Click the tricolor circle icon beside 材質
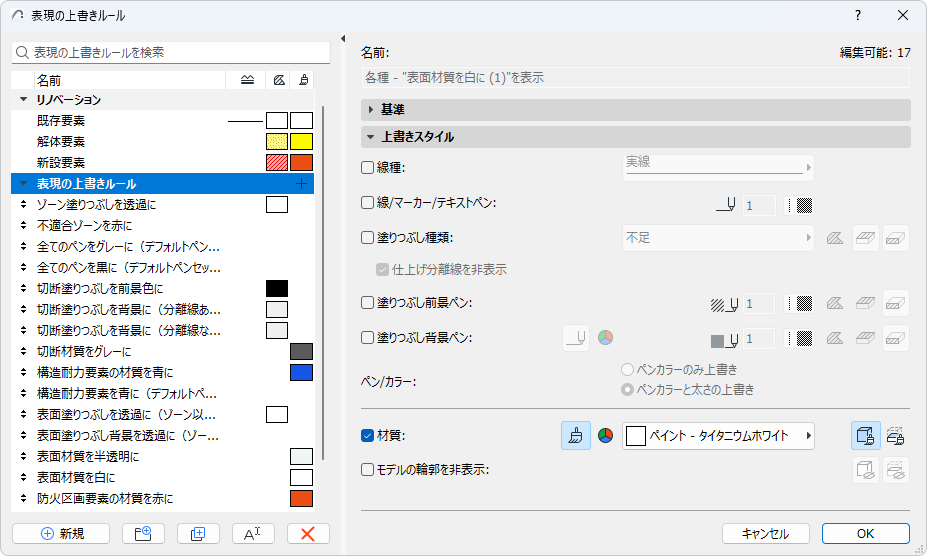The width and height of the screenshot is (927, 556). coord(604,436)
